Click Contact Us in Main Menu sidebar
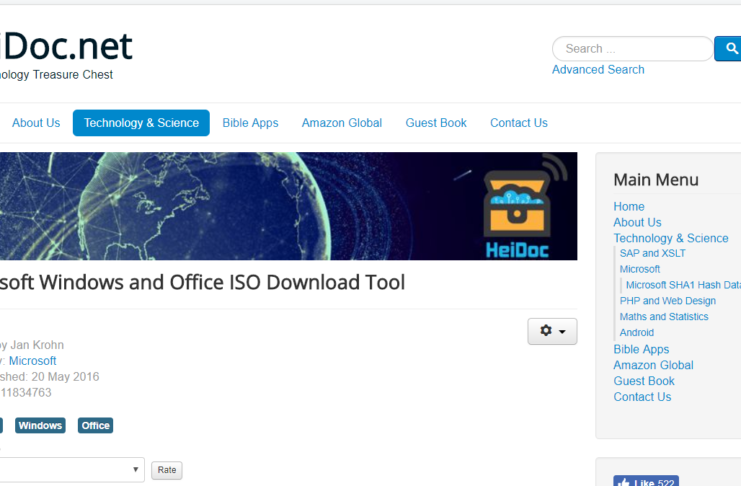The height and width of the screenshot is (486, 741). 642,397
